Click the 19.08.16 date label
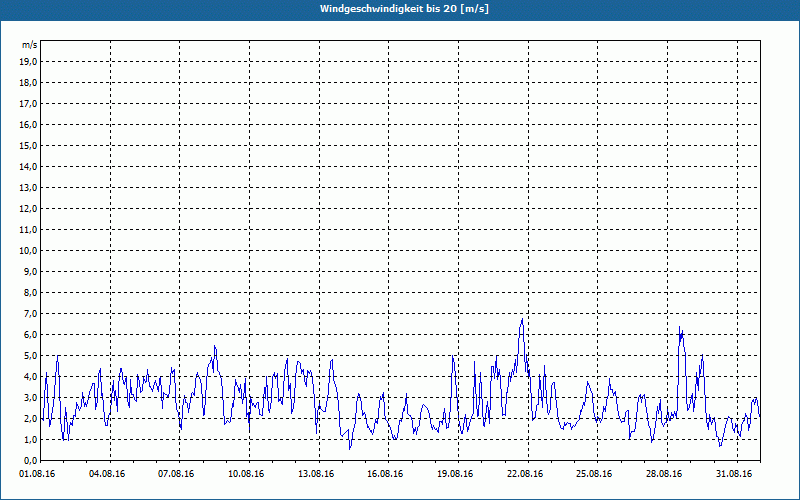This screenshot has height=500, width=800. (455, 474)
